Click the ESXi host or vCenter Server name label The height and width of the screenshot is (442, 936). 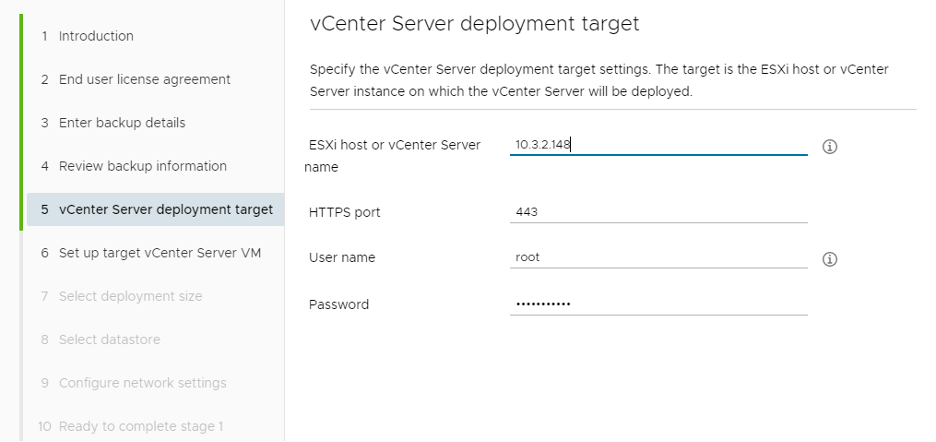pyautogui.click(x=394, y=146)
